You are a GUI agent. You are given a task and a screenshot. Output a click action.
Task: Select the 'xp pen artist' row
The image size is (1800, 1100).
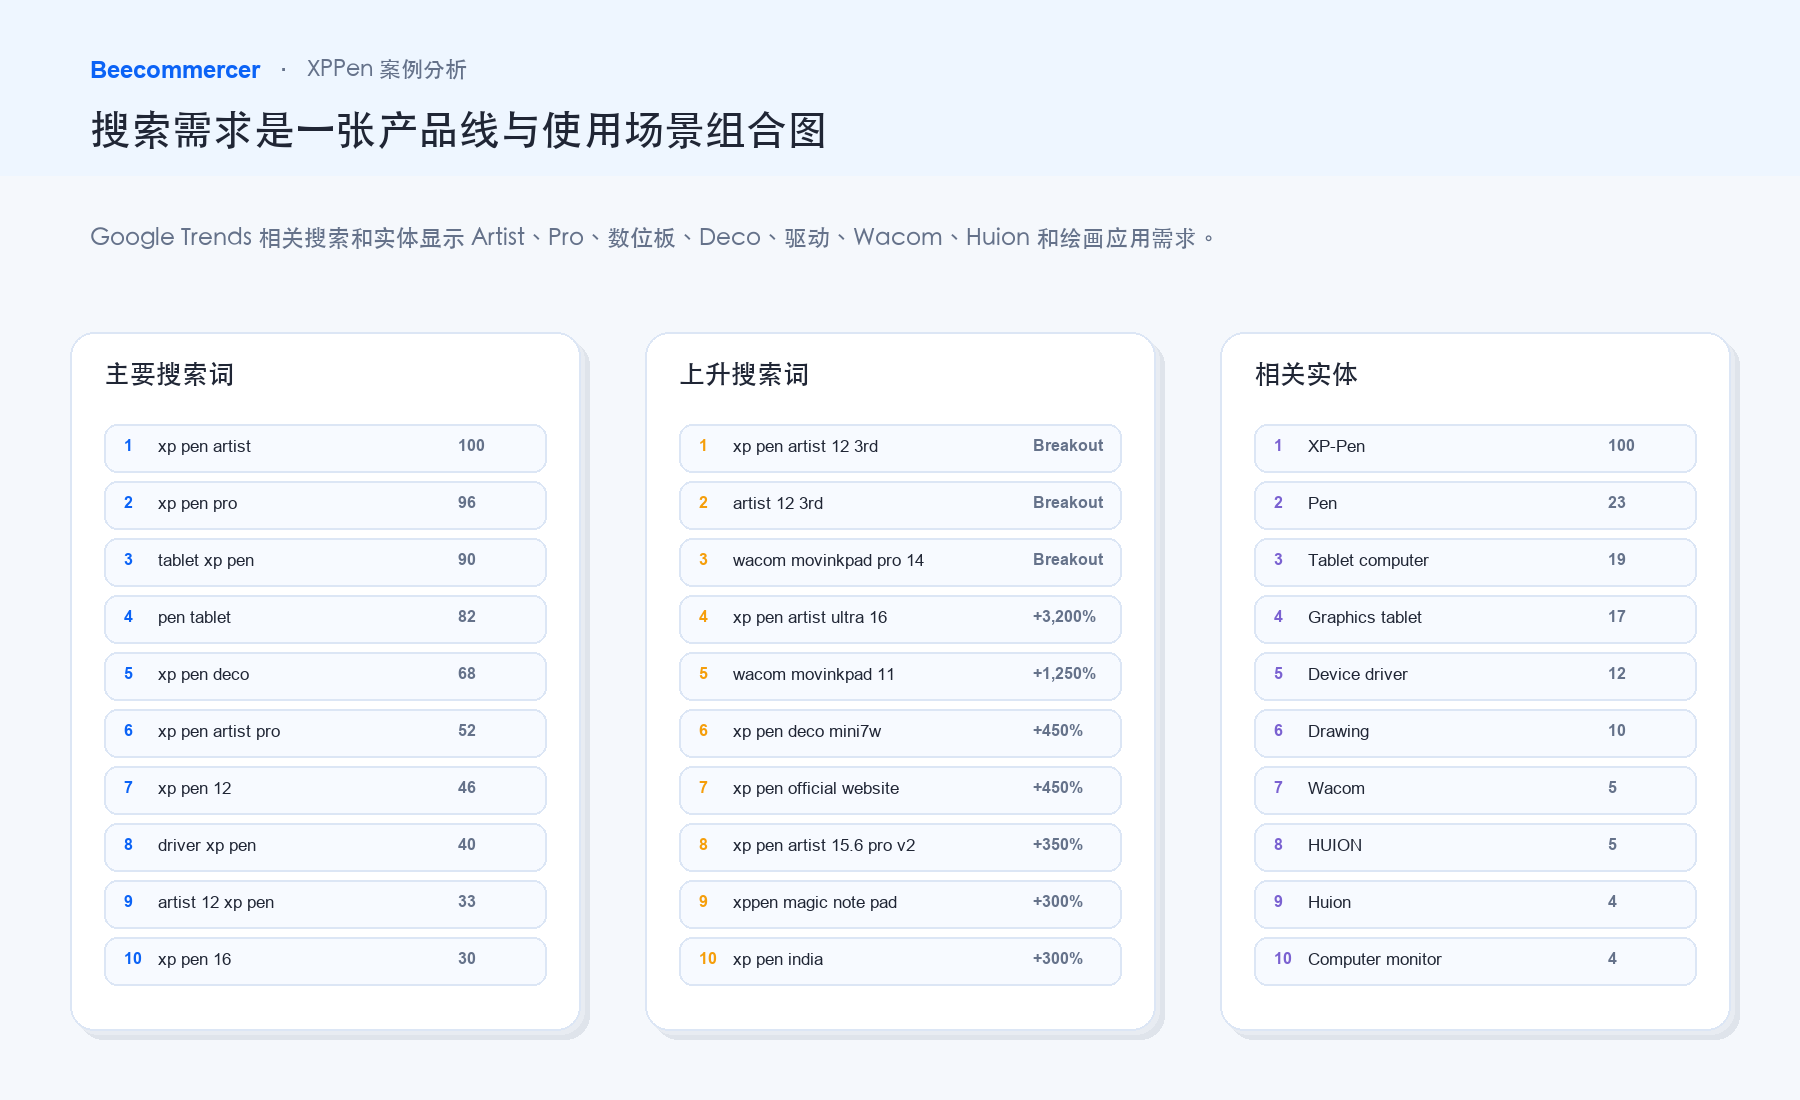325,448
